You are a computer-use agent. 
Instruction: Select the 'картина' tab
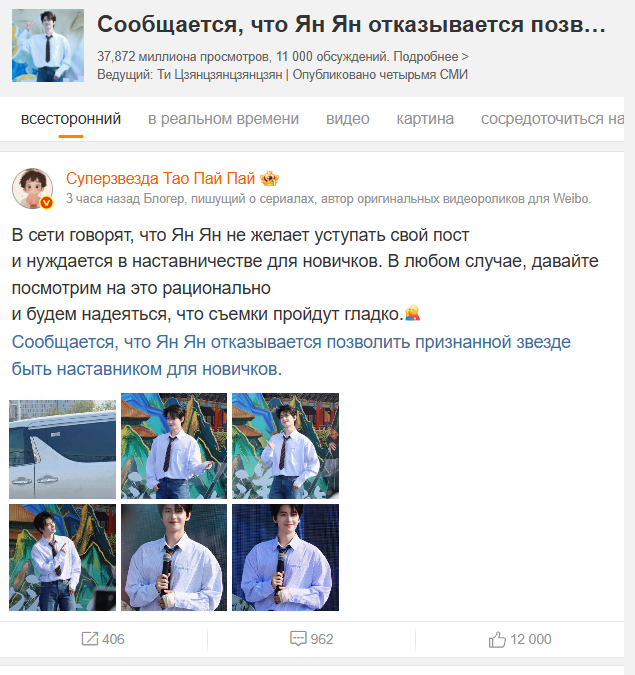point(425,119)
